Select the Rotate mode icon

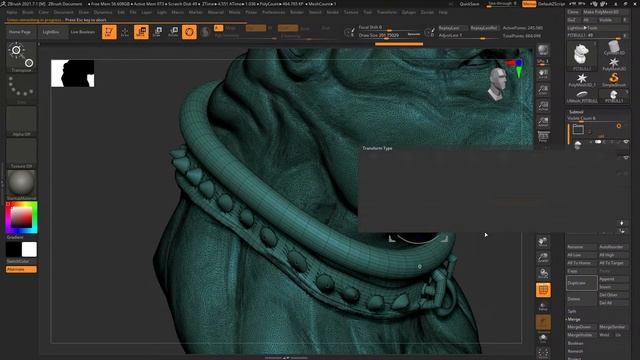(173, 32)
